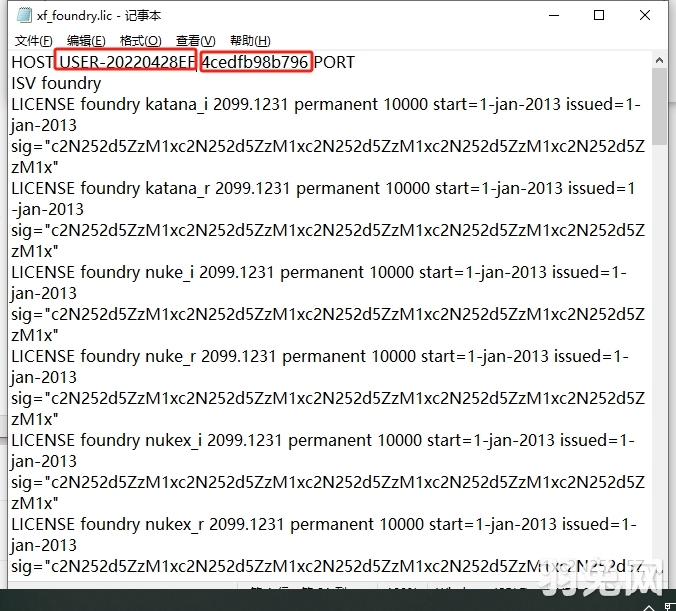Open the 文件(F) menu

point(33,41)
